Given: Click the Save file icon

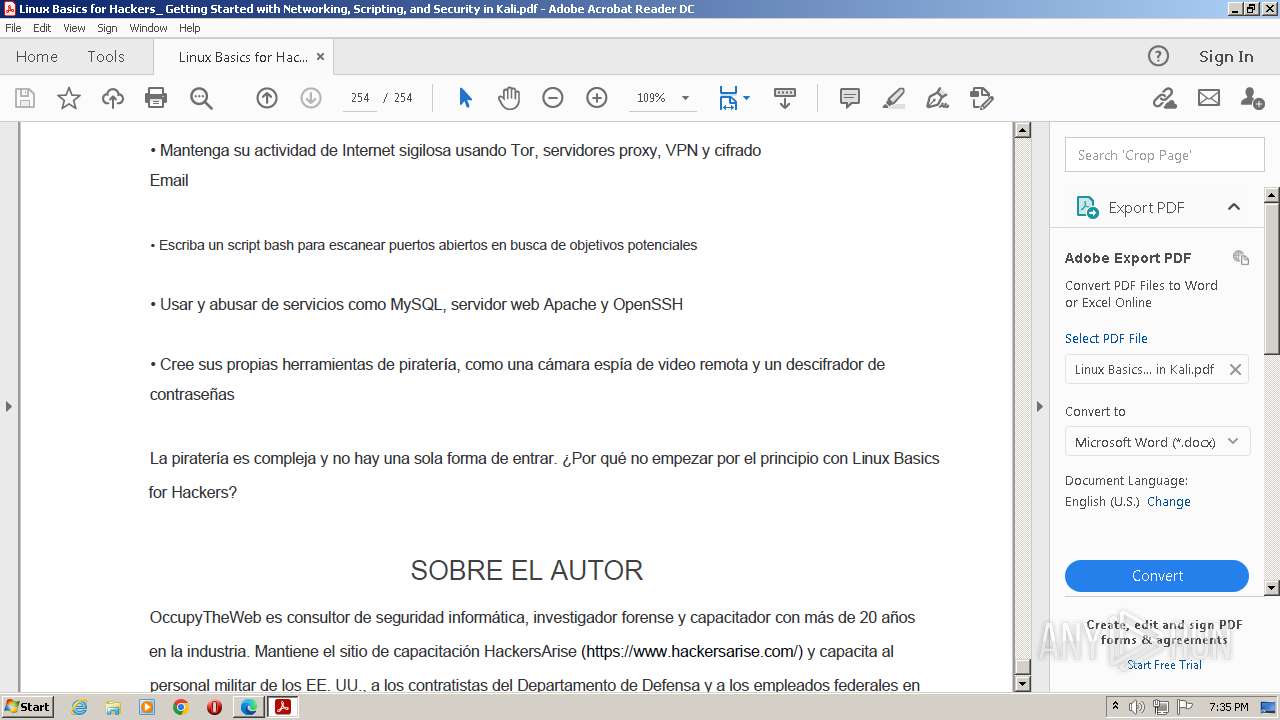Looking at the screenshot, I should click(x=25, y=98).
